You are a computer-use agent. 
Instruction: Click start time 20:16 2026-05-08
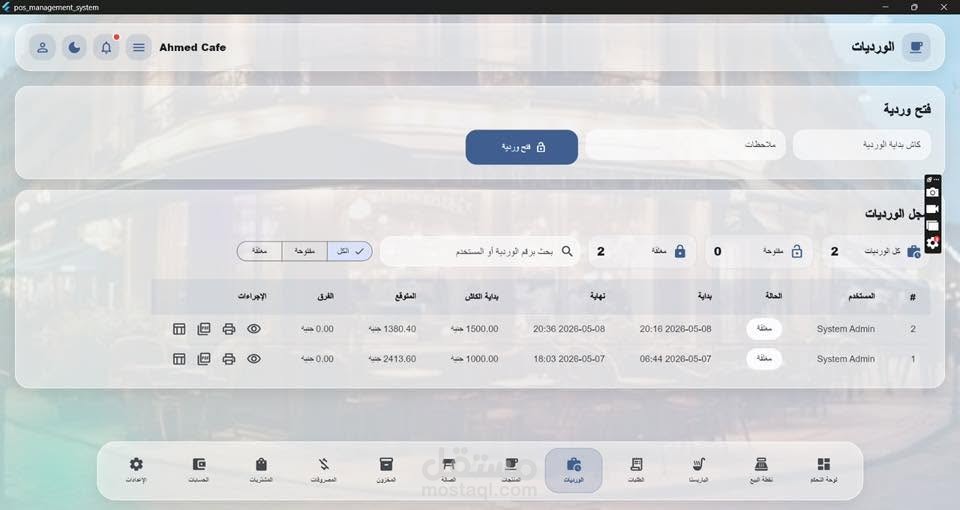point(675,329)
